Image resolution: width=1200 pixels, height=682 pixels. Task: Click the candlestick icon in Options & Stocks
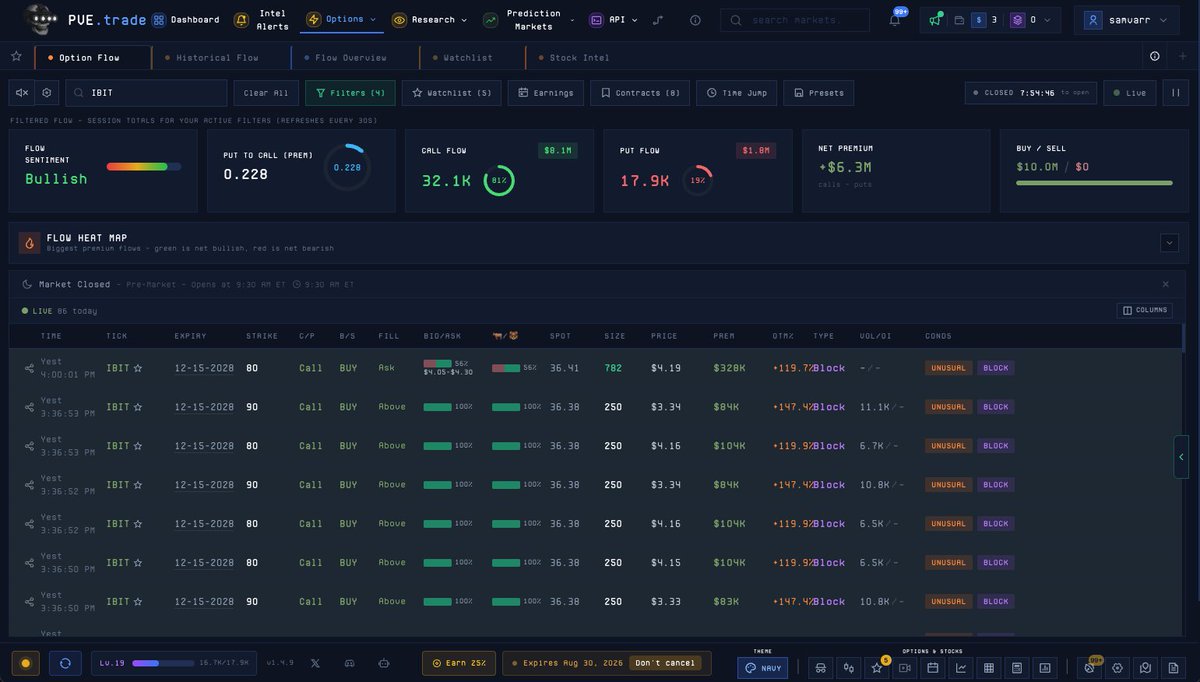(x=849, y=668)
